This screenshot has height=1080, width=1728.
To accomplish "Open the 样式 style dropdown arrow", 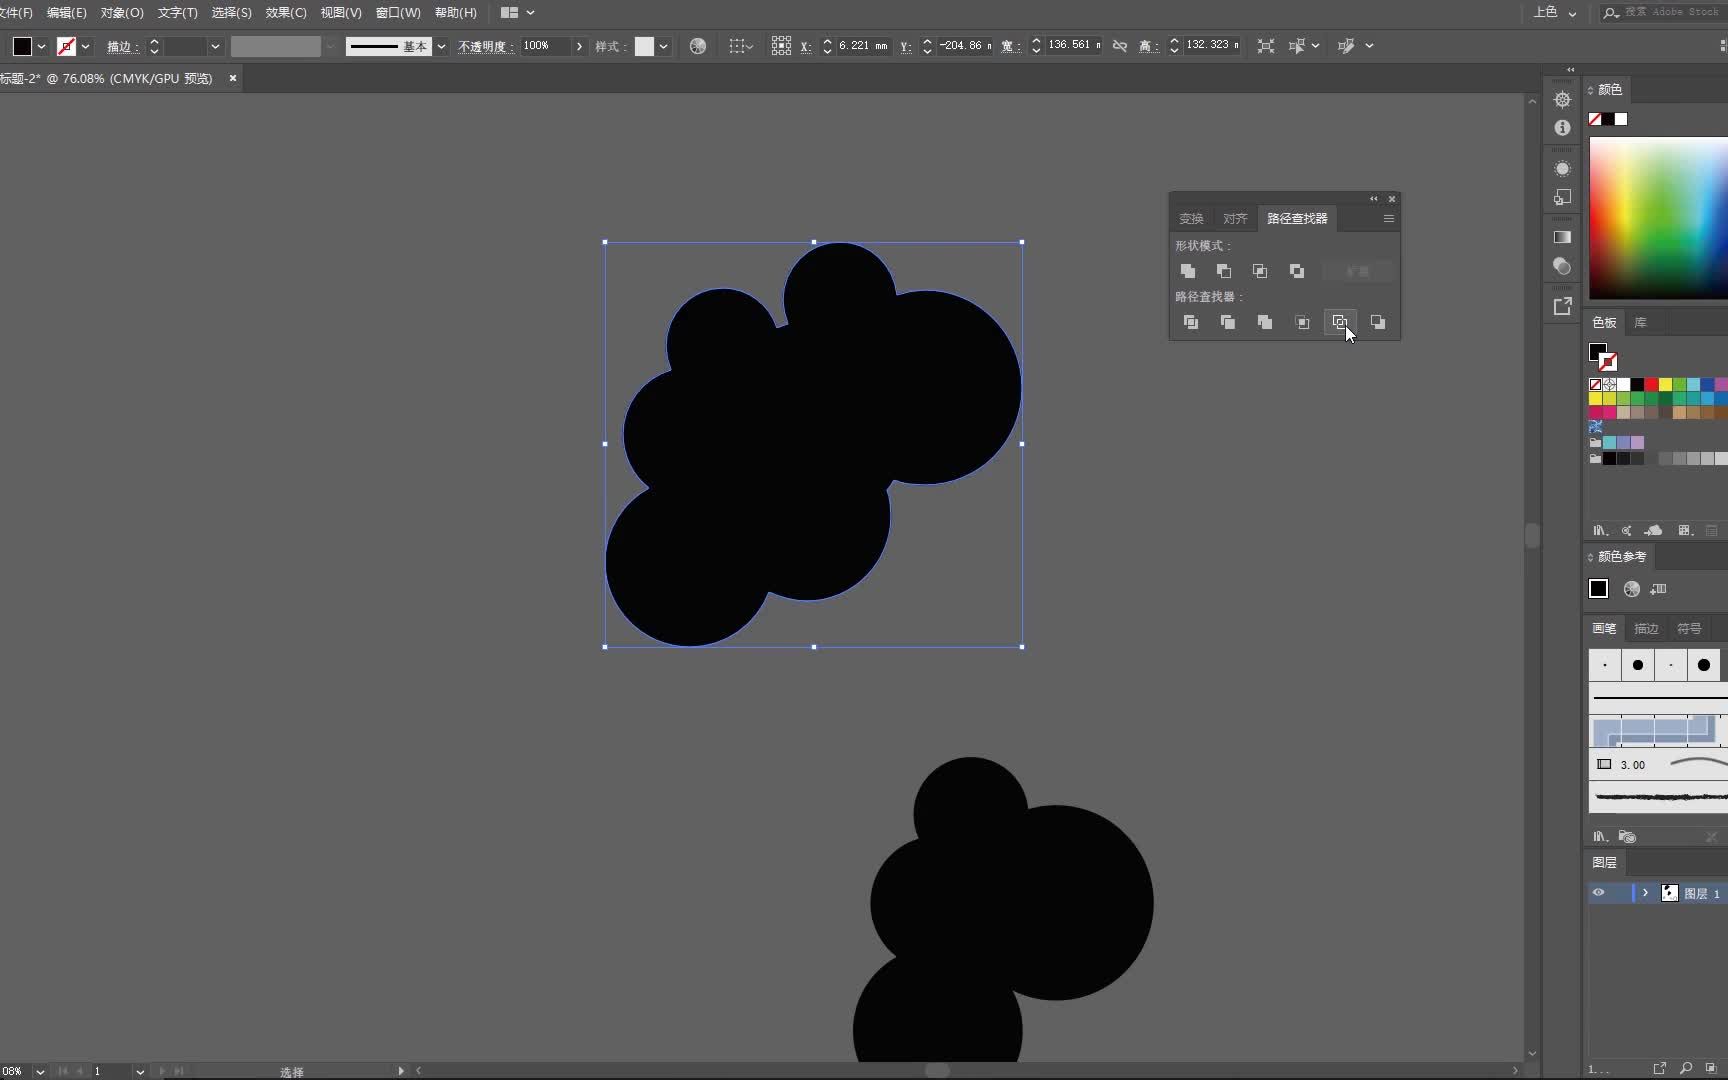I will [663, 46].
